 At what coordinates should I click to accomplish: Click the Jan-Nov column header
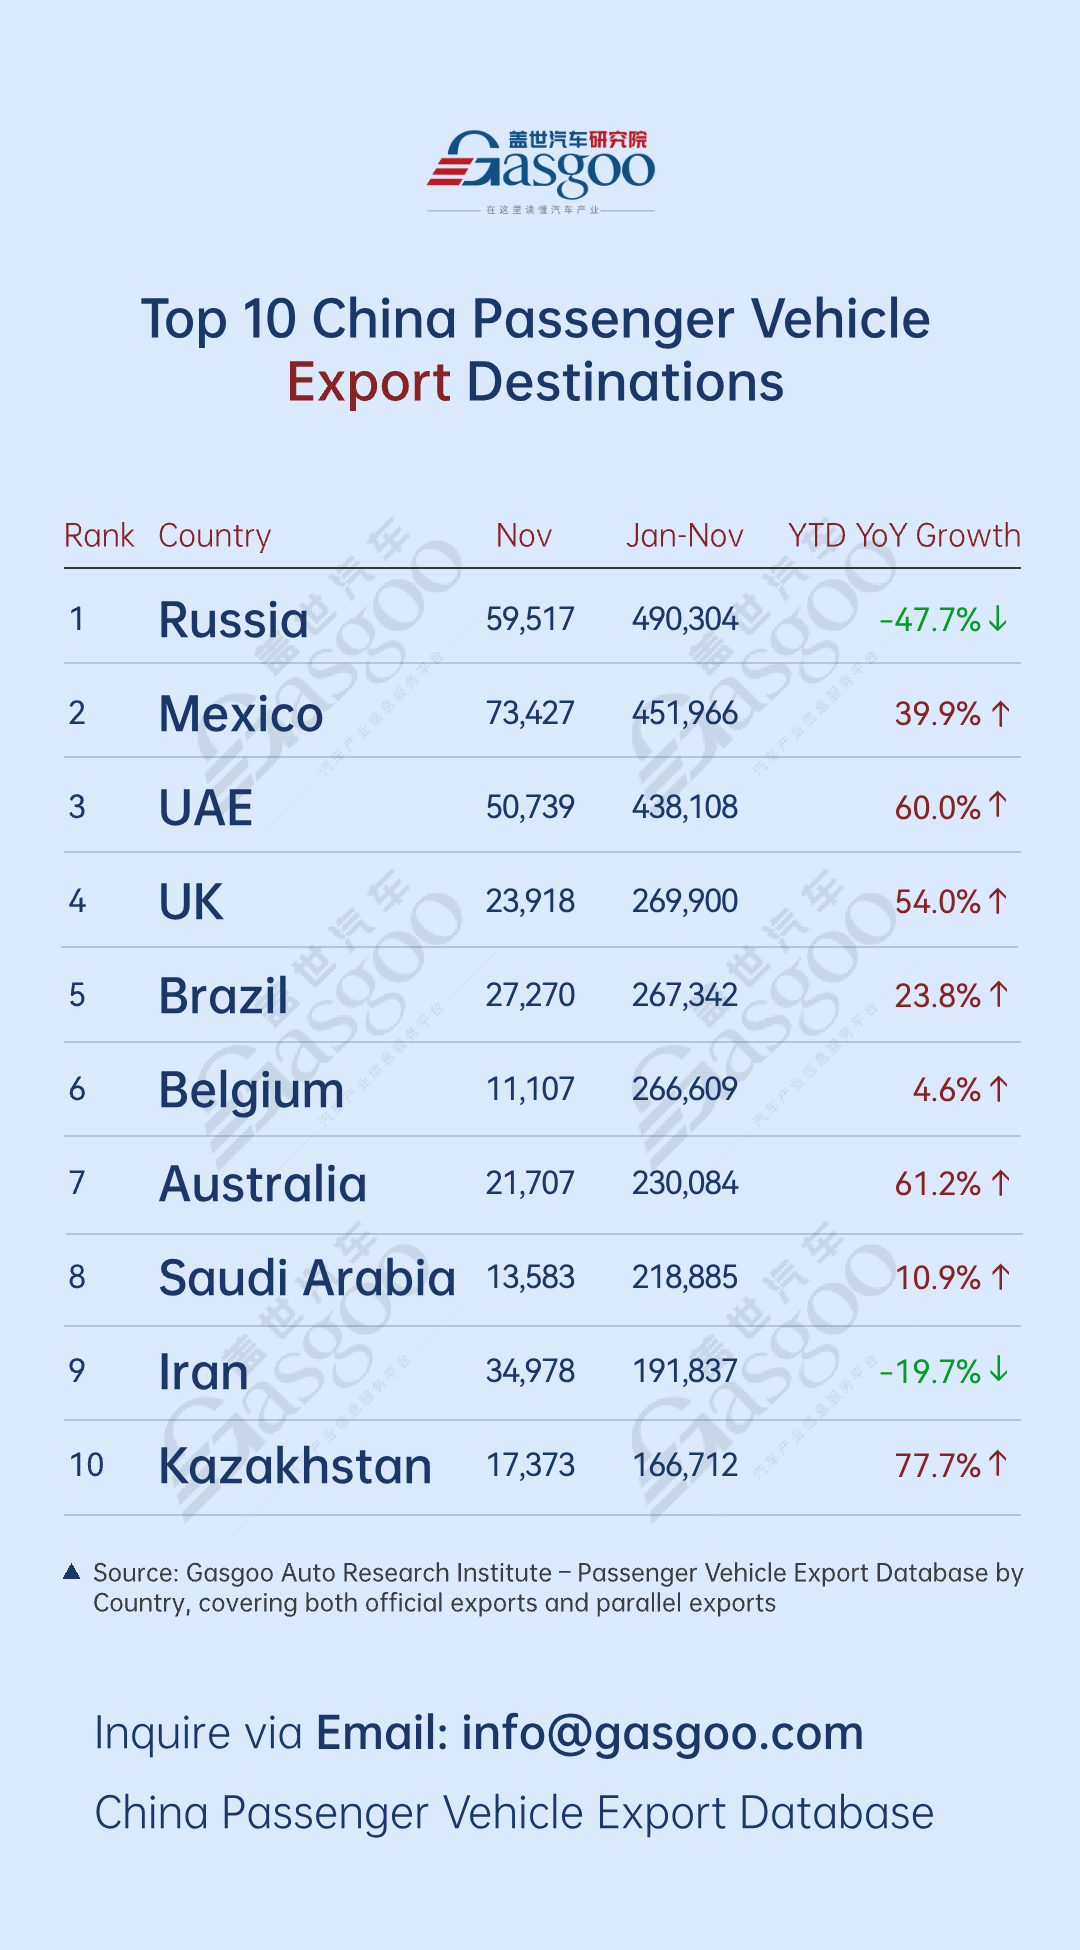click(685, 536)
